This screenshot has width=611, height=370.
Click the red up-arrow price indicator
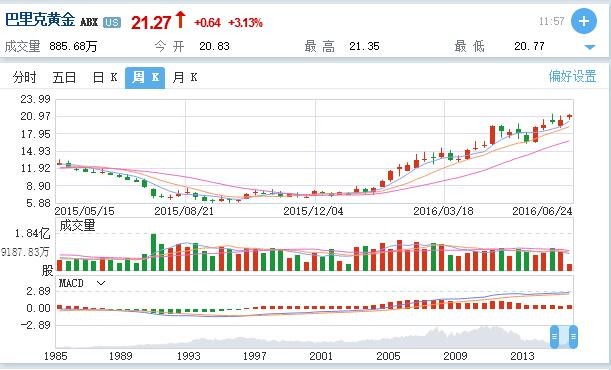coord(180,19)
